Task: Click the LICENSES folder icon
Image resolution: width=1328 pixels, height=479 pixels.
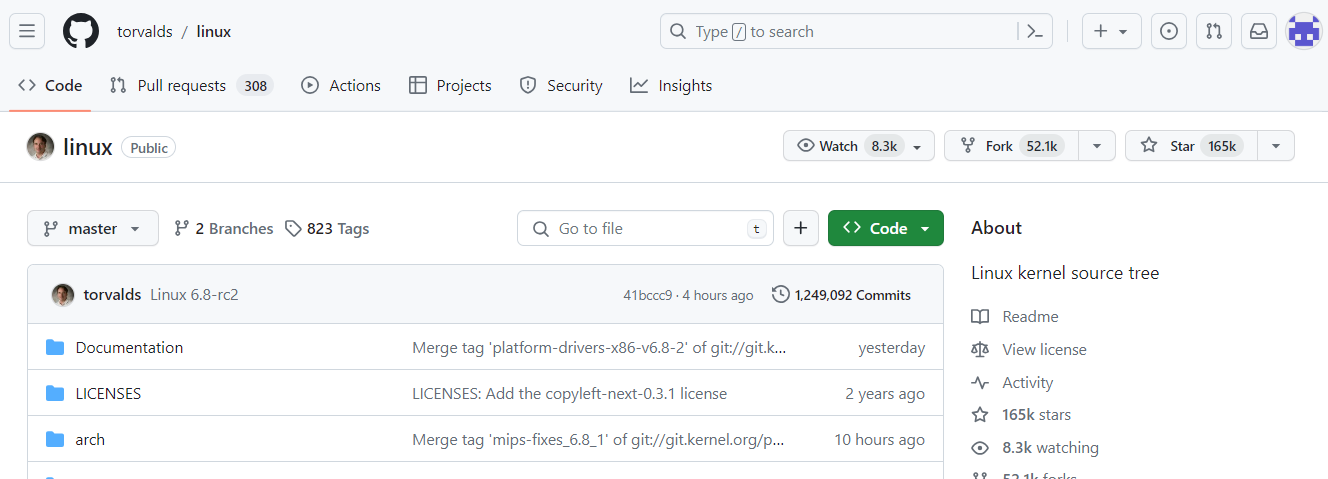Action: pyautogui.click(x=55, y=394)
